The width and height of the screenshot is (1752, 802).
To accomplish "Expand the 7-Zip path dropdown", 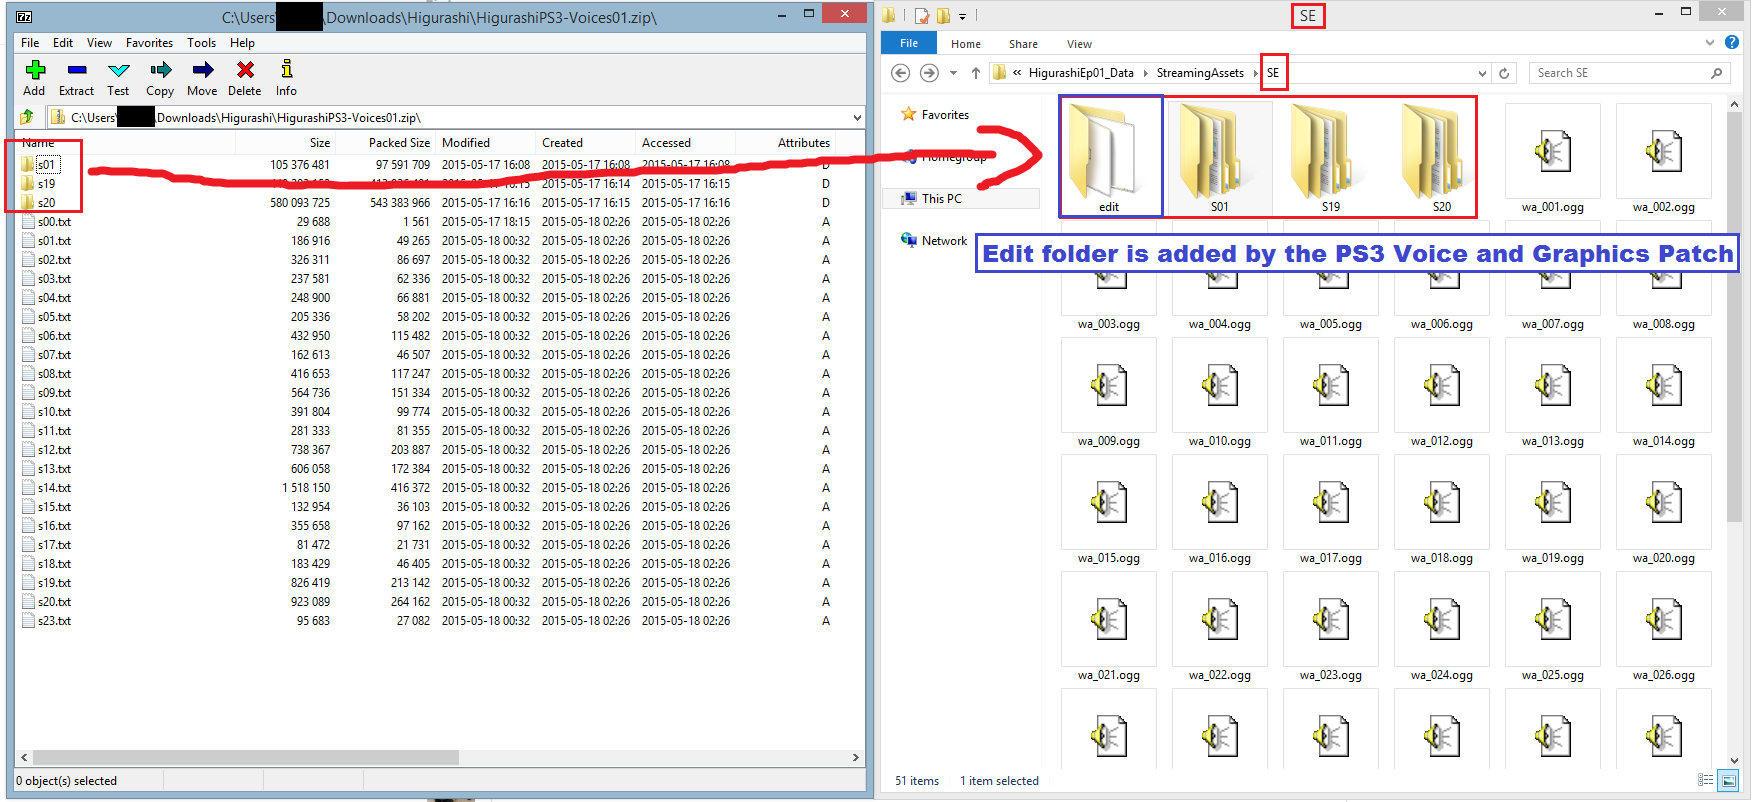I will pyautogui.click(x=856, y=118).
